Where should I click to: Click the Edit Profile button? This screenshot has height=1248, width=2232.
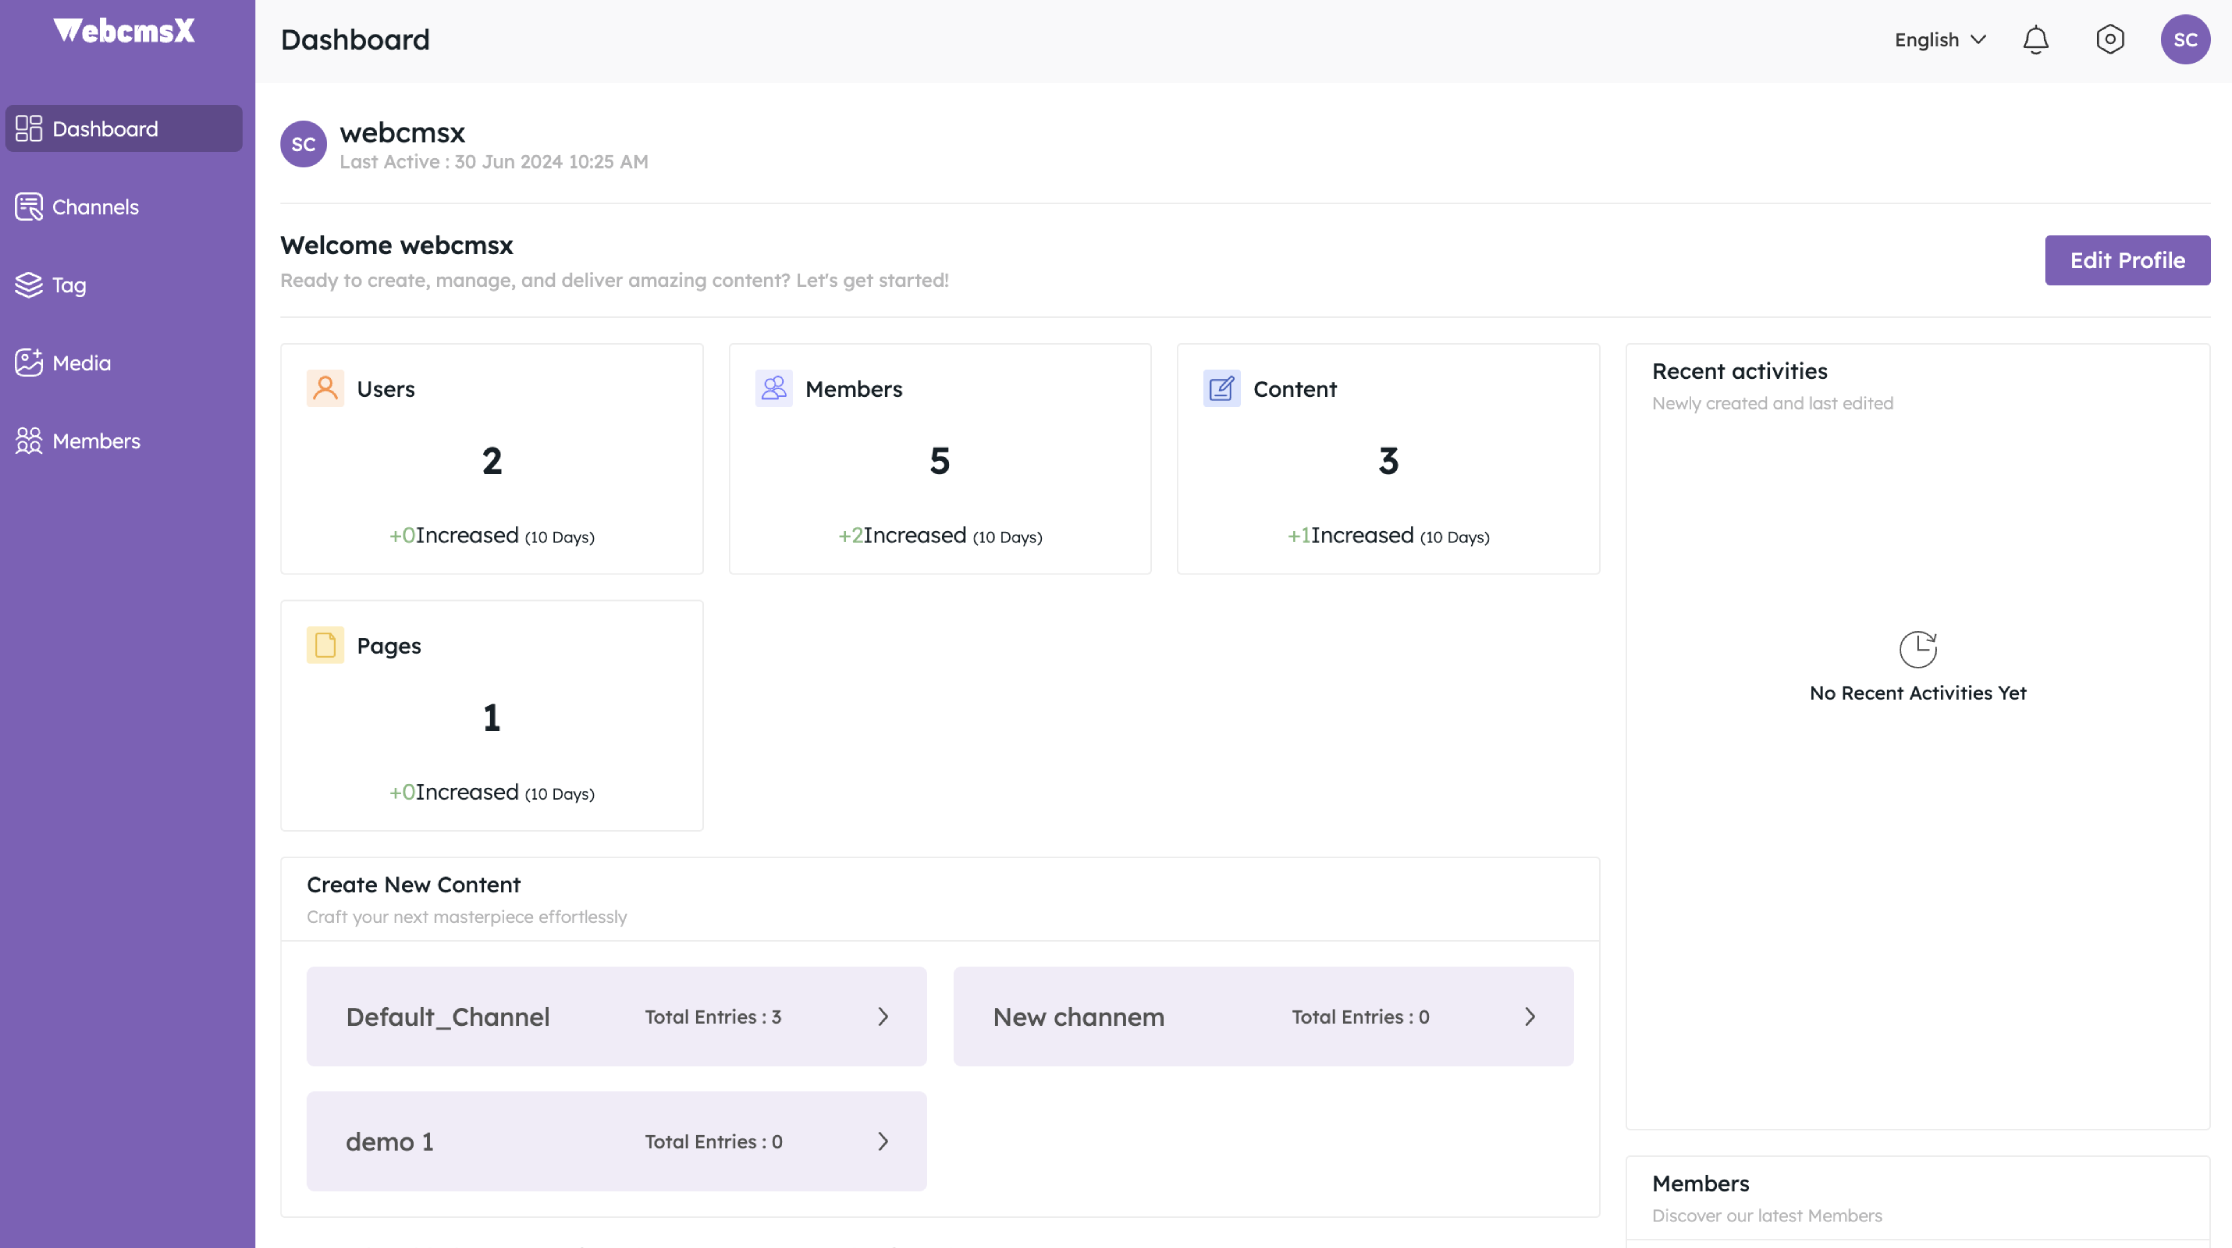(x=2127, y=260)
